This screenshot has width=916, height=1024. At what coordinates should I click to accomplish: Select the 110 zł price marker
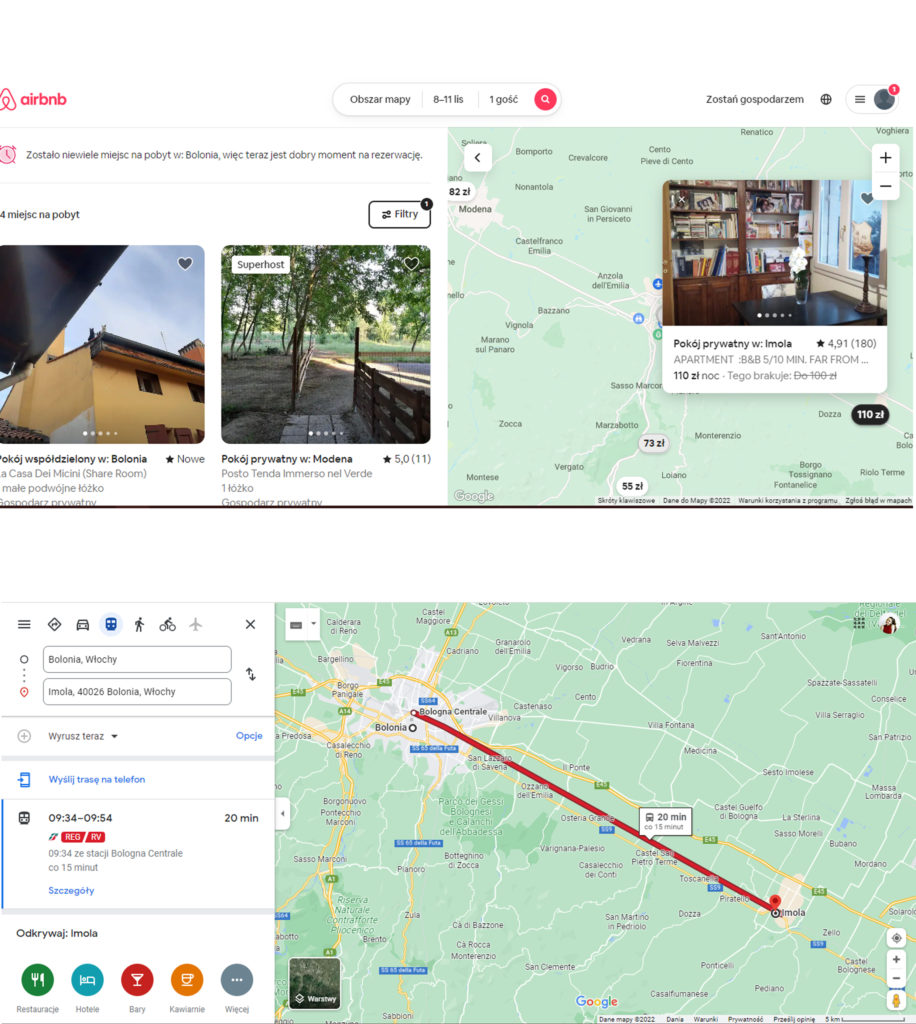870,414
